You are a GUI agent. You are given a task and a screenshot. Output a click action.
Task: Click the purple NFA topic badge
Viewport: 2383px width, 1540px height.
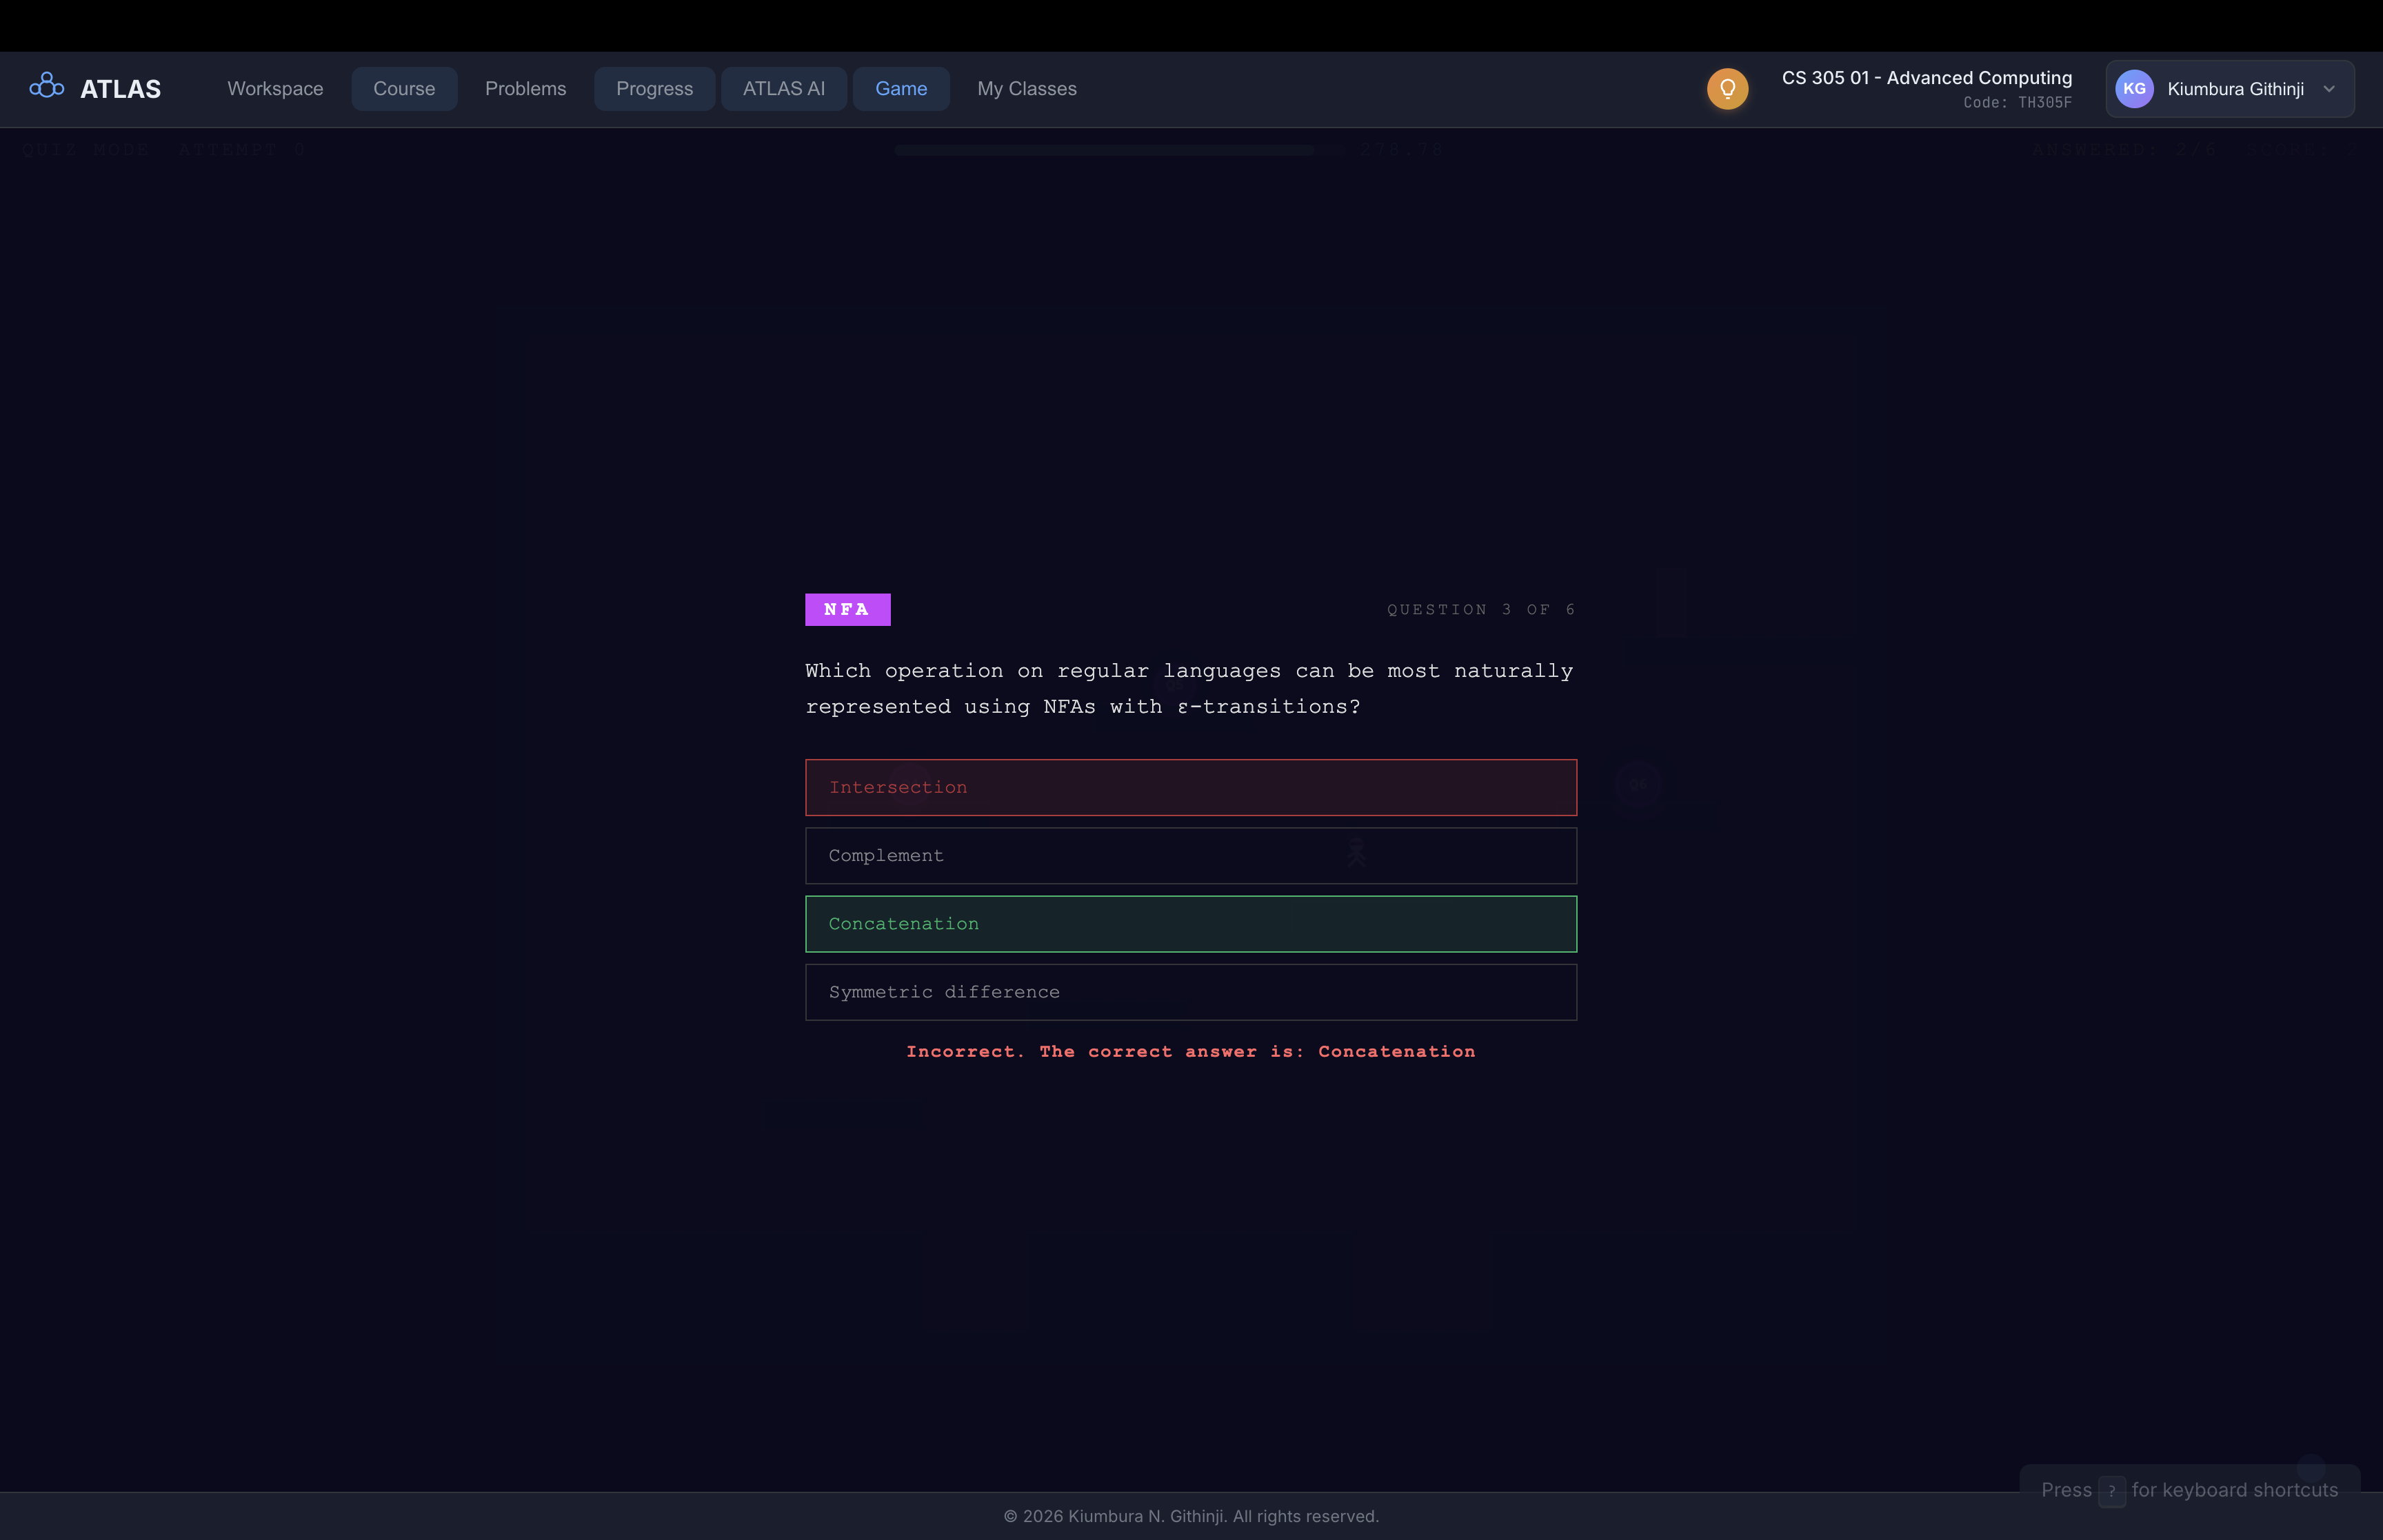coord(847,609)
